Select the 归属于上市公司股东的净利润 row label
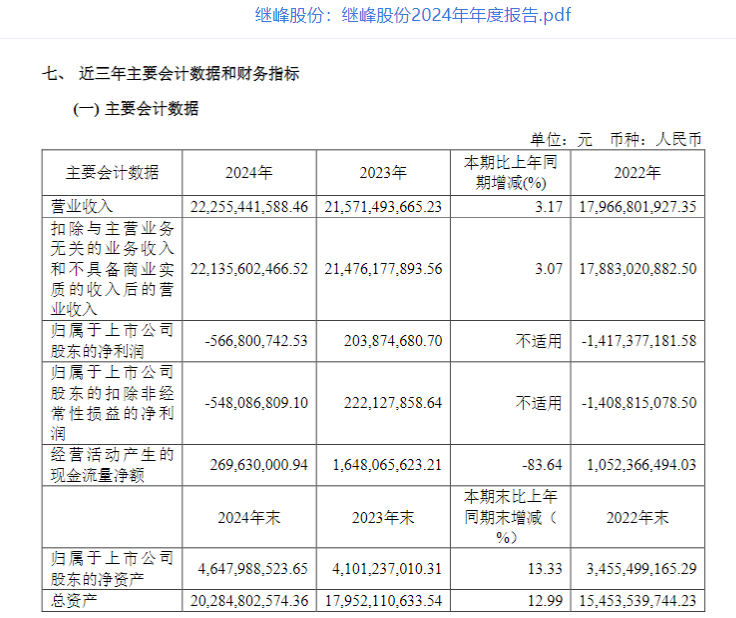736x618 pixels. [112, 341]
